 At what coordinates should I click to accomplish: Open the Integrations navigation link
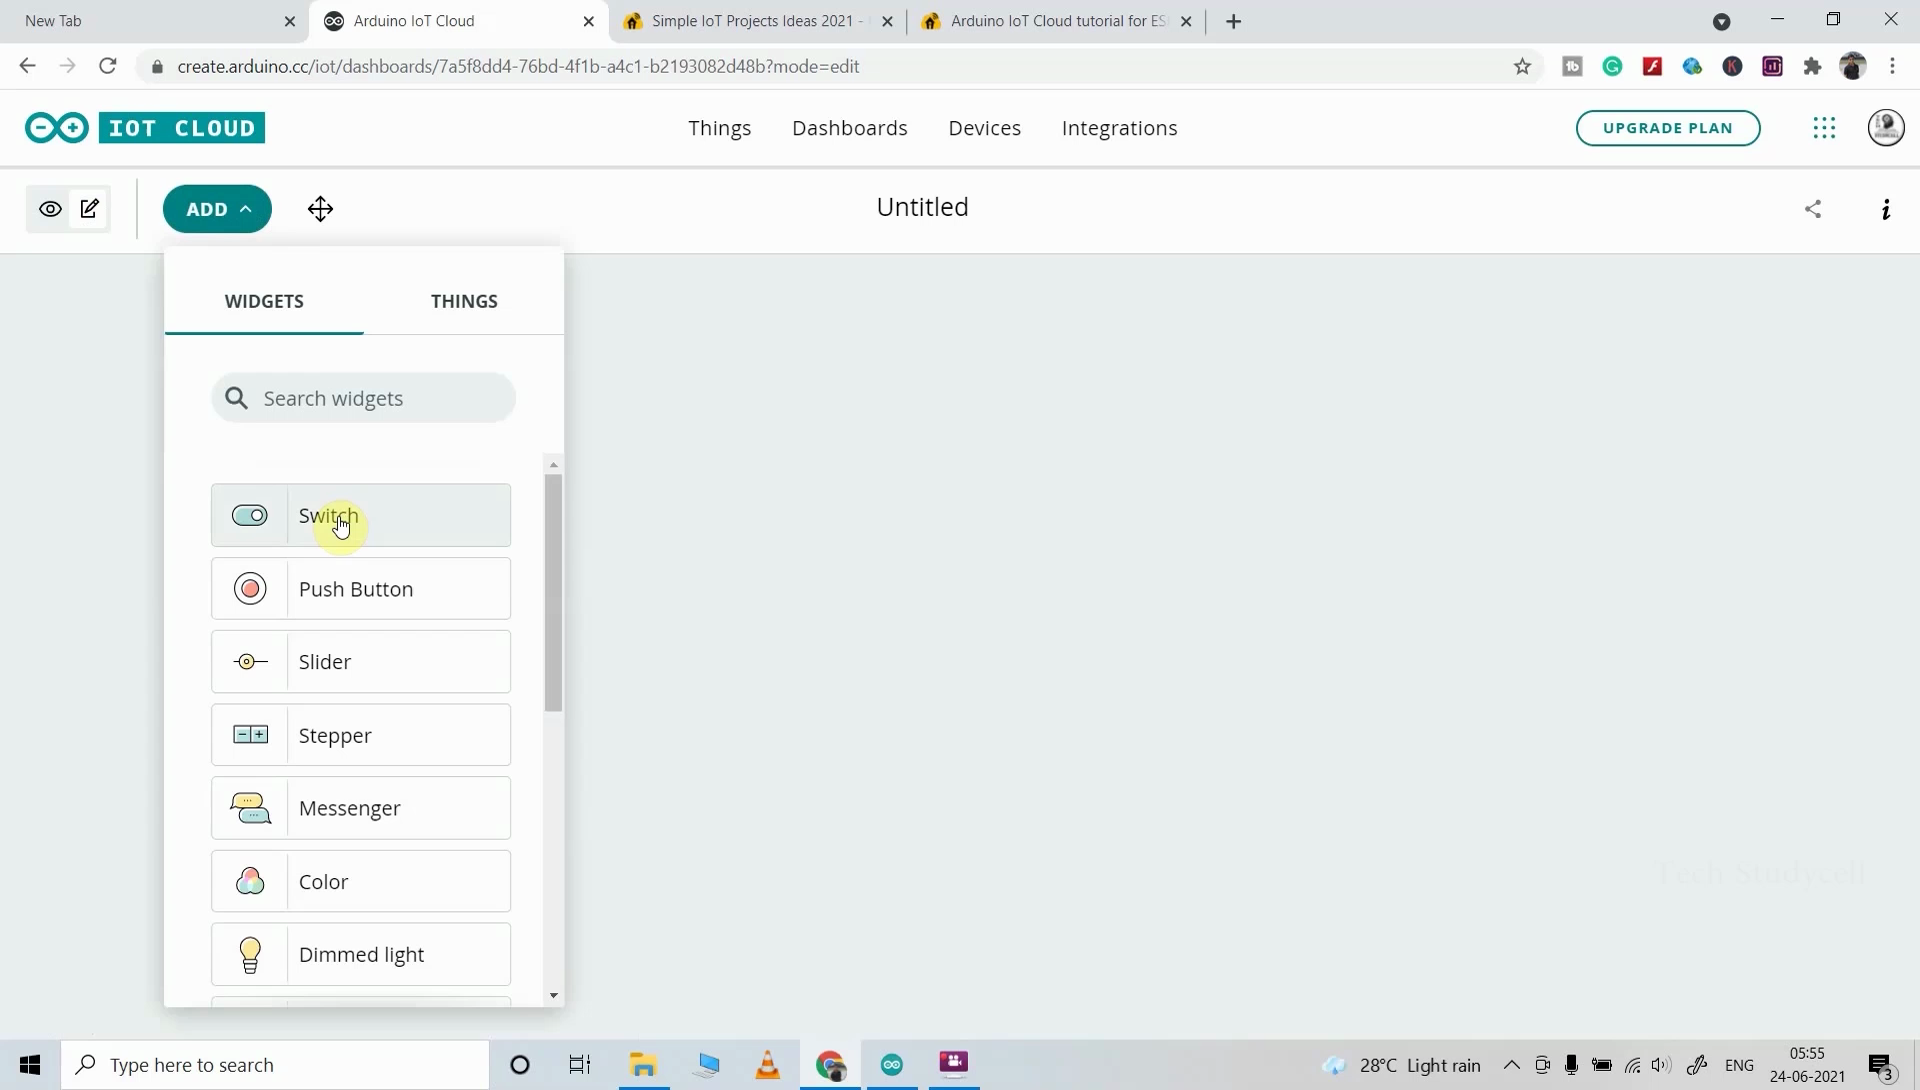(x=1119, y=128)
